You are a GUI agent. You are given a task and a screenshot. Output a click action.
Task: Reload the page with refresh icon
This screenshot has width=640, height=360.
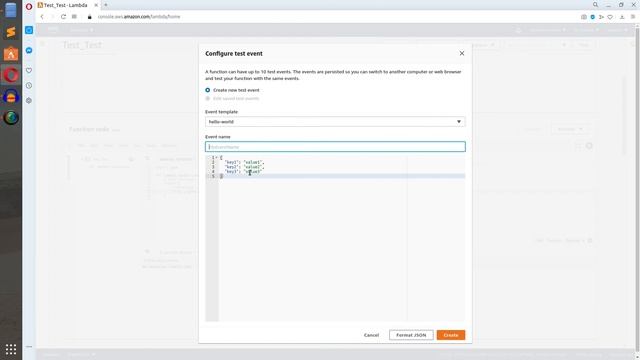click(x=63, y=17)
